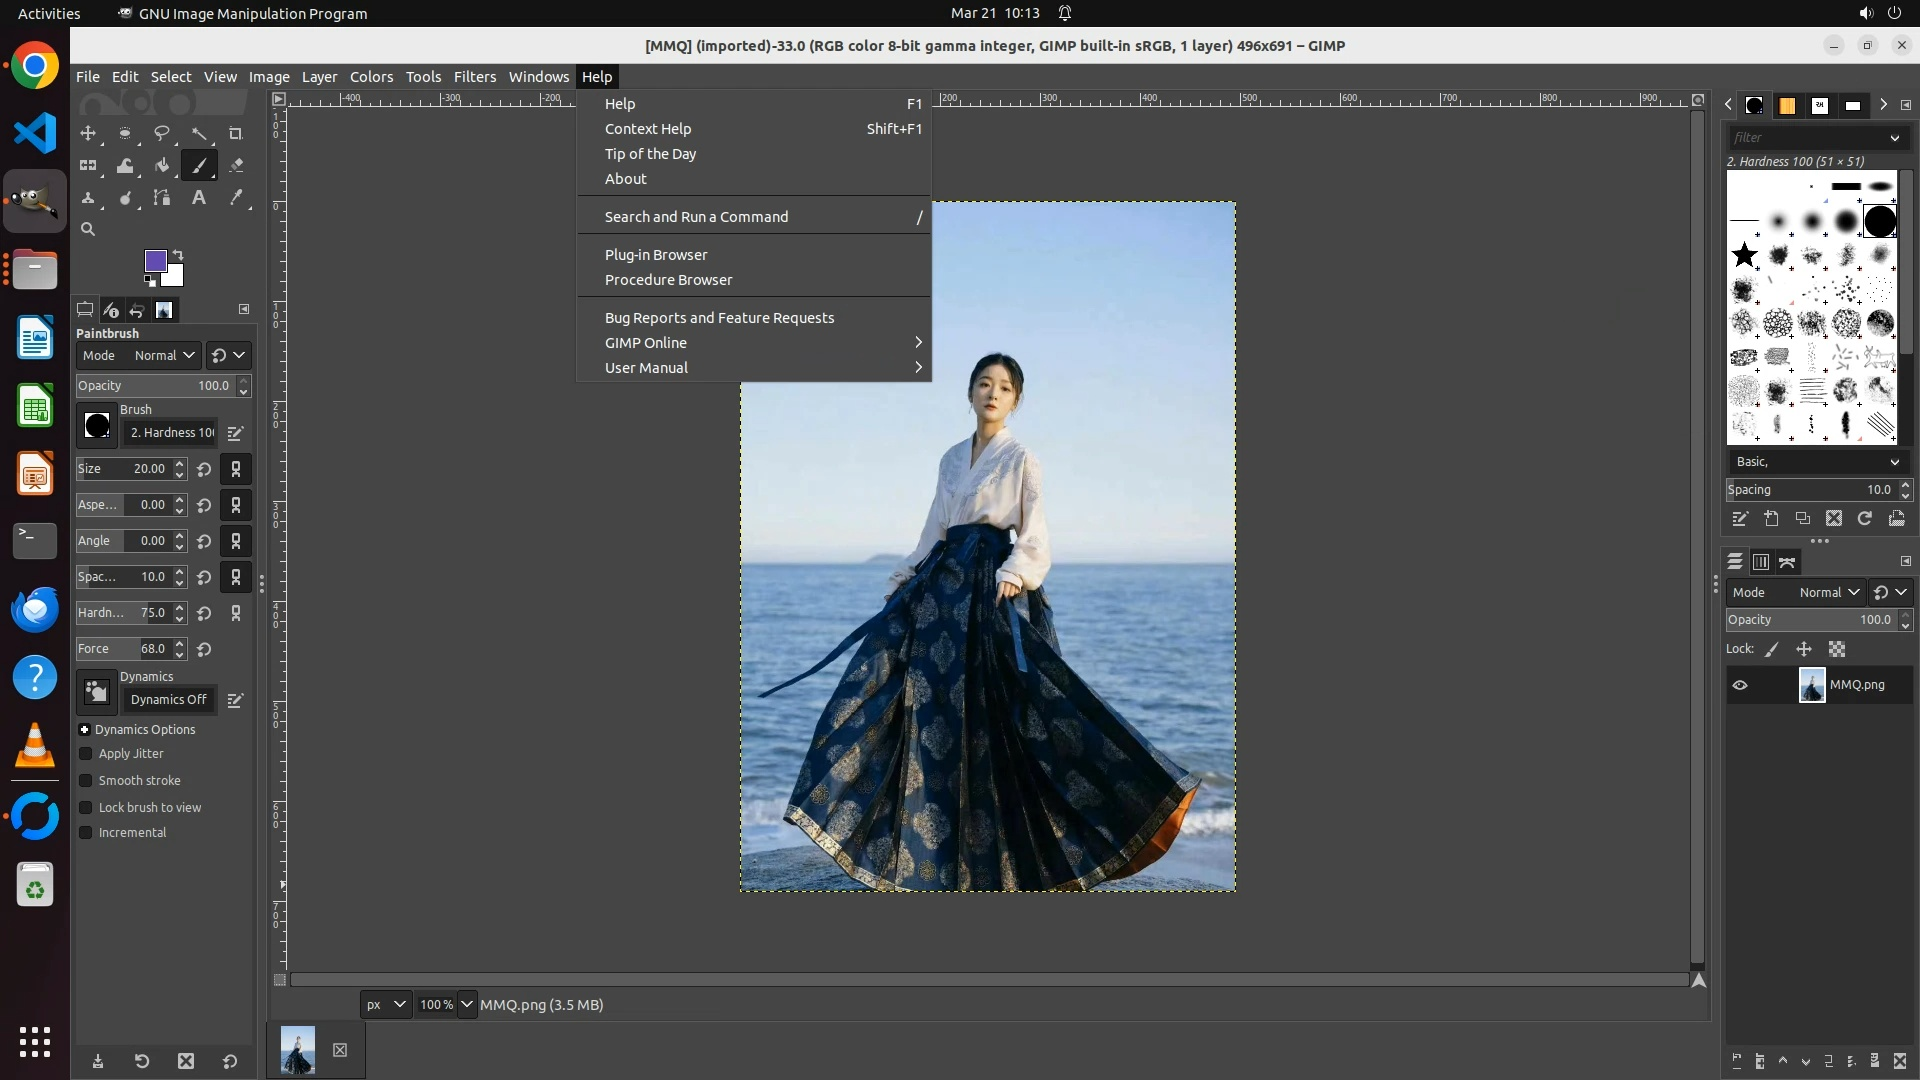The image size is (1920, 1080).
Task: Open the zoom percentage dropdown in status bar
Action: pos(467,1005)
